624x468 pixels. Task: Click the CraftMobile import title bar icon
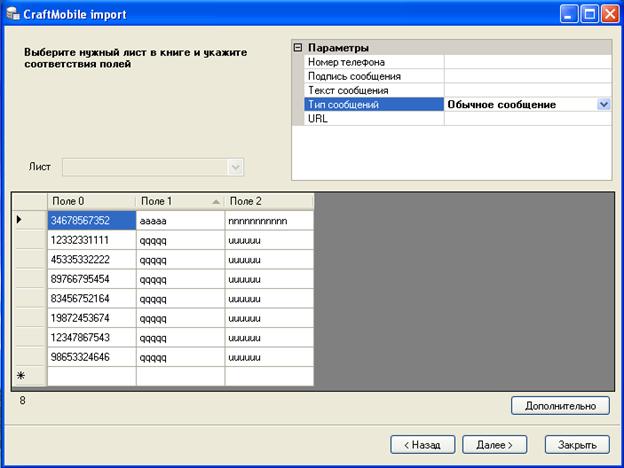(13, 14)
